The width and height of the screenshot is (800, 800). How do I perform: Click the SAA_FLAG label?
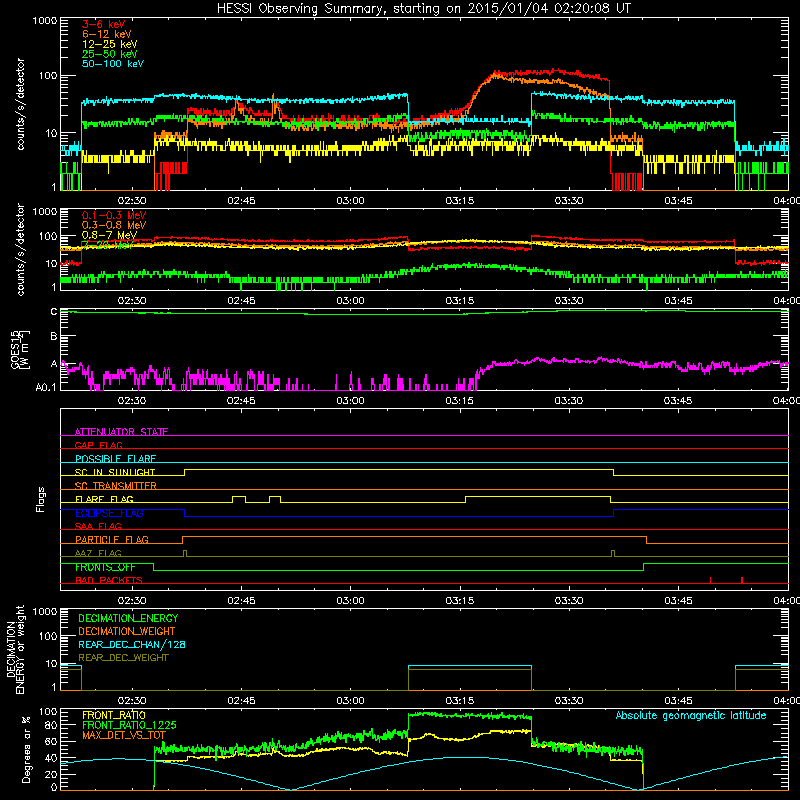pyautogui.click(x=98, y=526)
